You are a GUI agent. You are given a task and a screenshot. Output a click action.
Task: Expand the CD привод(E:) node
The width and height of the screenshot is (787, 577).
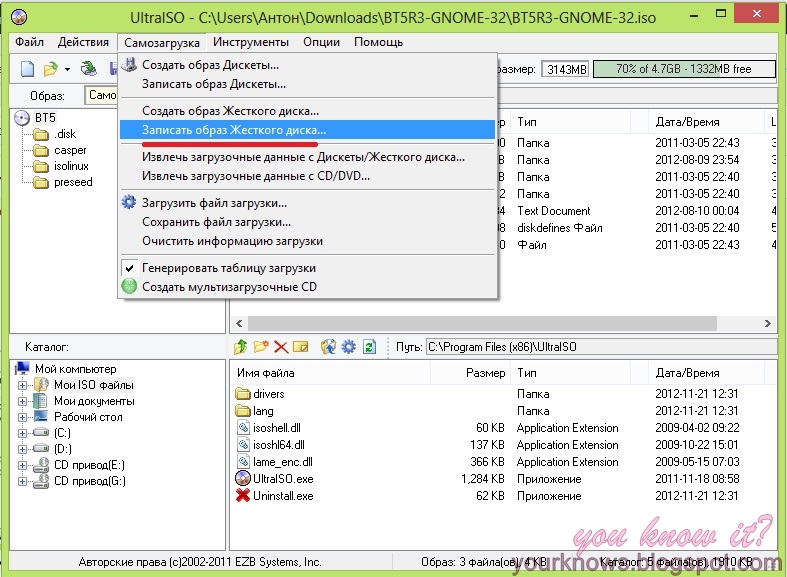[x=22, y=465]
